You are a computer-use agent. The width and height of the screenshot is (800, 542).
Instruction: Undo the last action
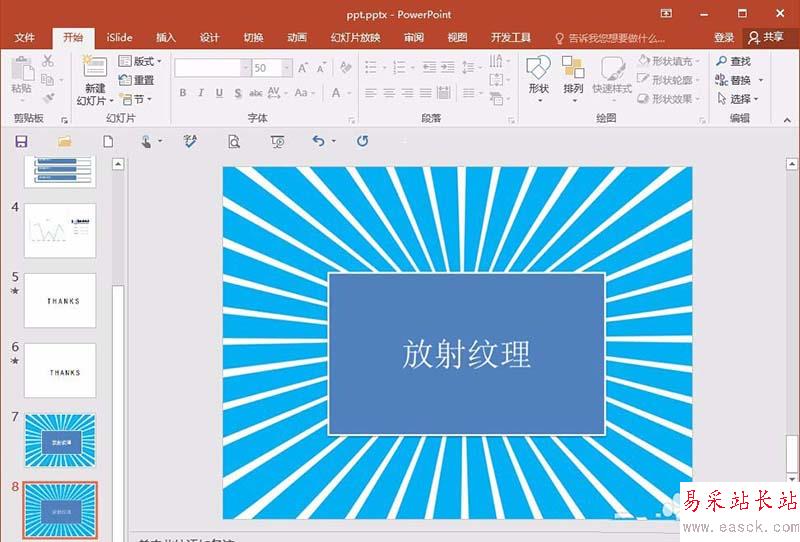[x=318, y=141]
